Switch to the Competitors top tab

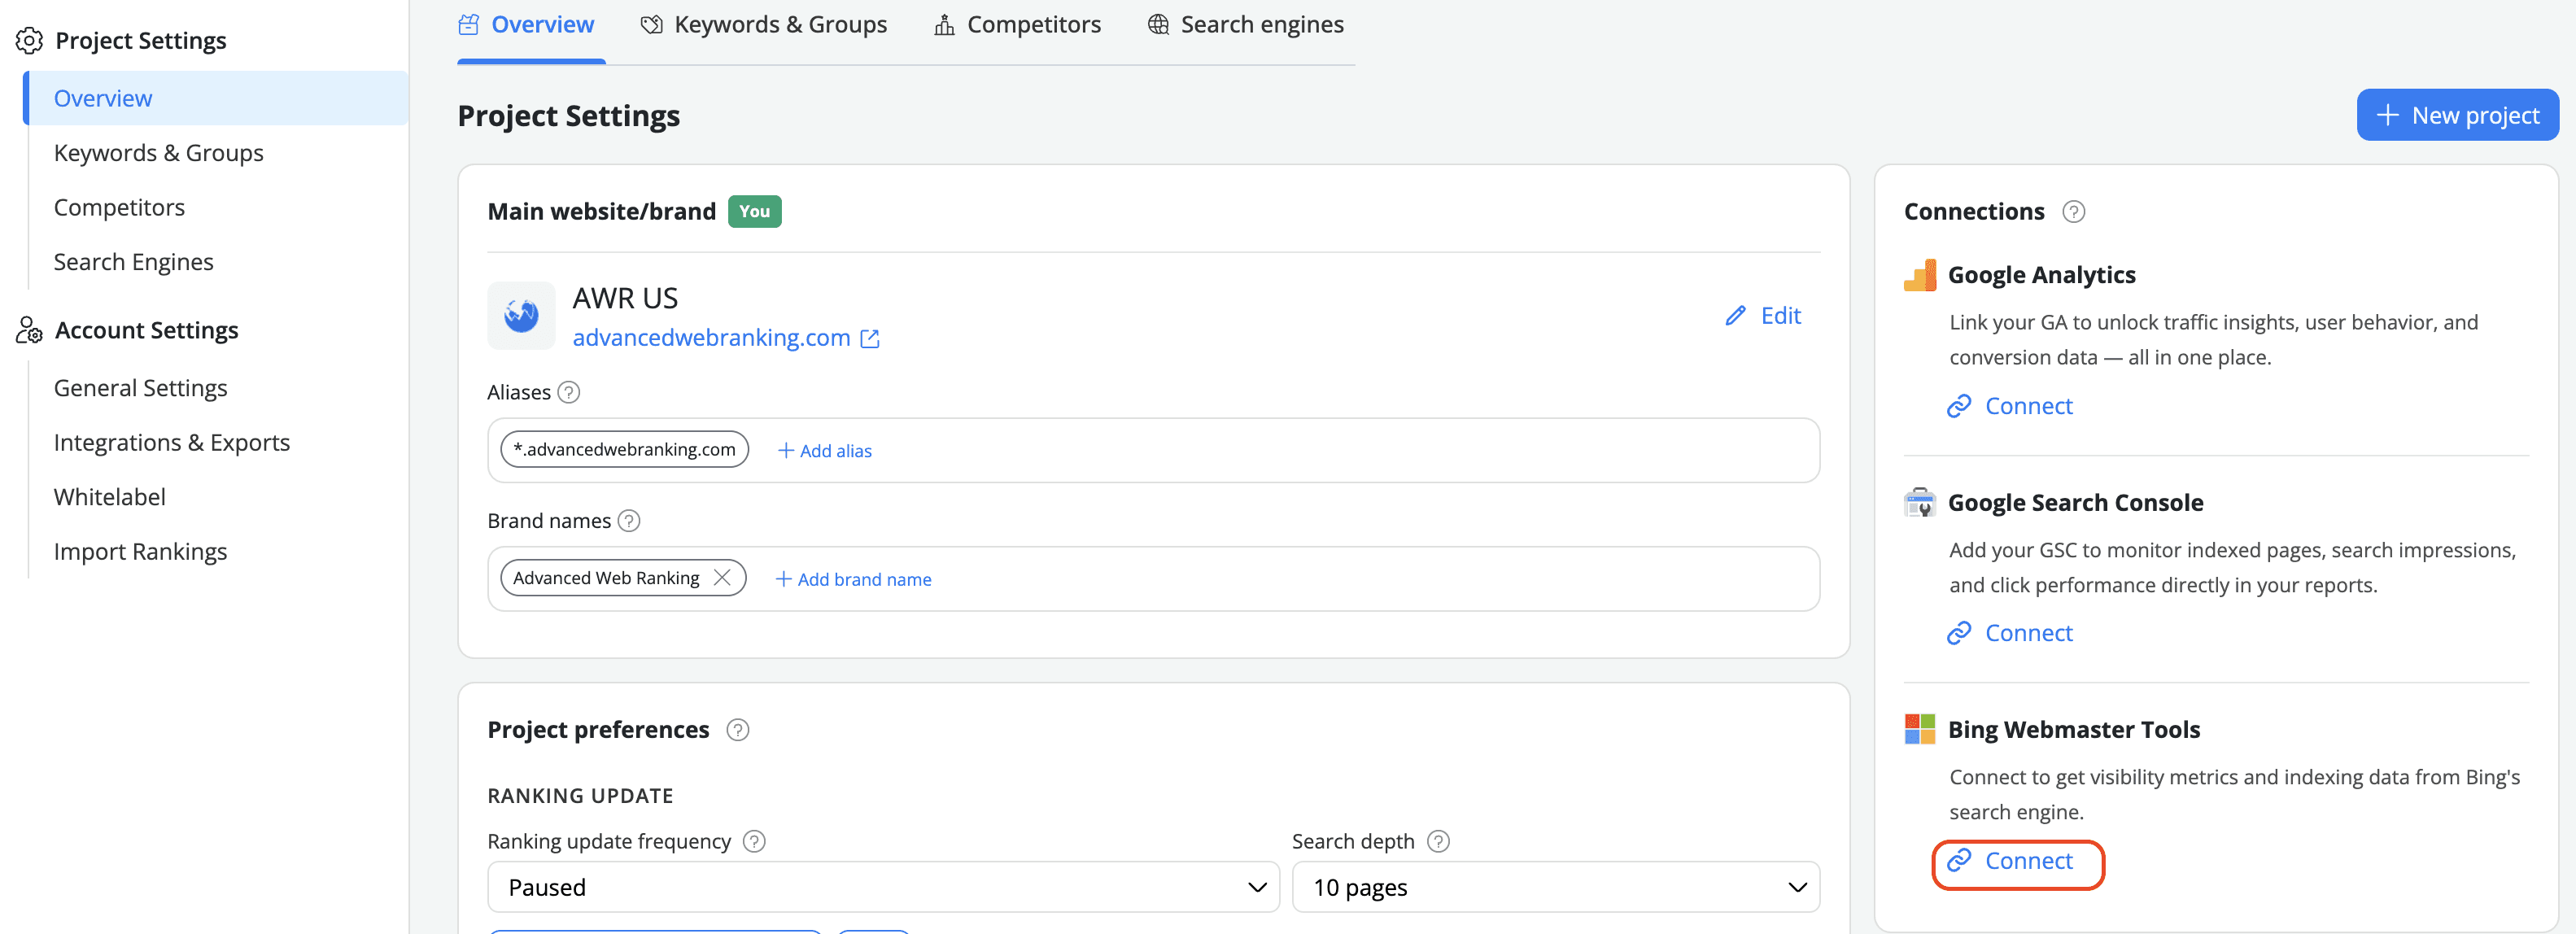[x=1017, y=25]
